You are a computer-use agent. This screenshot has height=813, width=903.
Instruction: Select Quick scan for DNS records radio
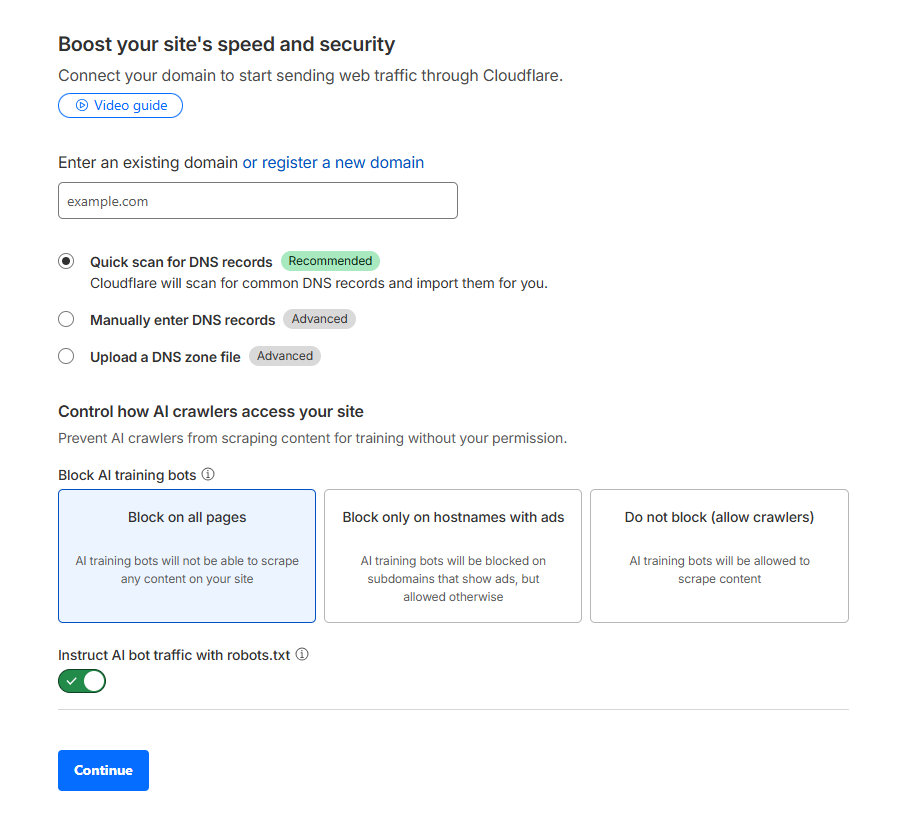(66, 261)
